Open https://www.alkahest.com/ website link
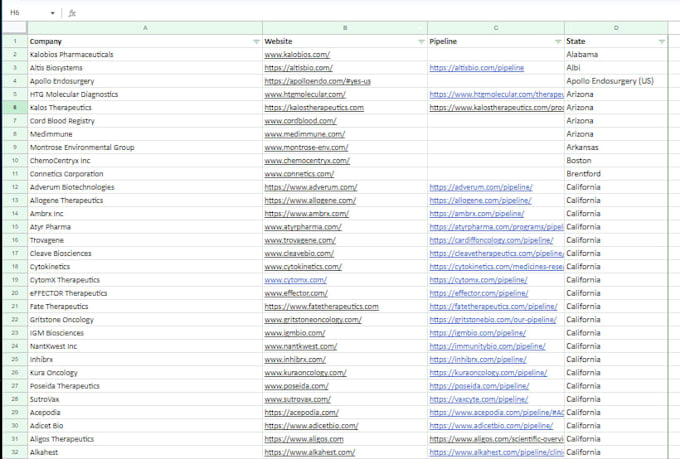This screenshot has width=680, height=459. click(310, 452)
